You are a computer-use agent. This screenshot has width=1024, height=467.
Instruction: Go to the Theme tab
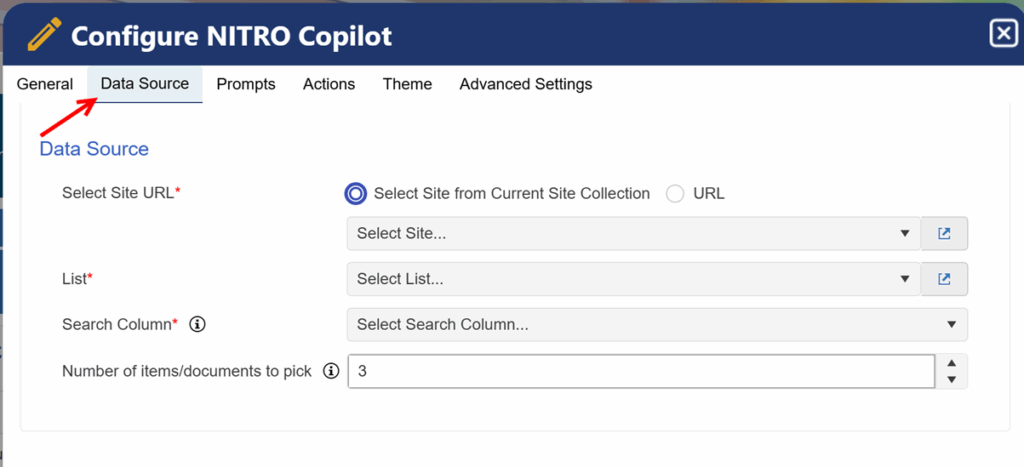pyautogui.click(x=408, y=84)
